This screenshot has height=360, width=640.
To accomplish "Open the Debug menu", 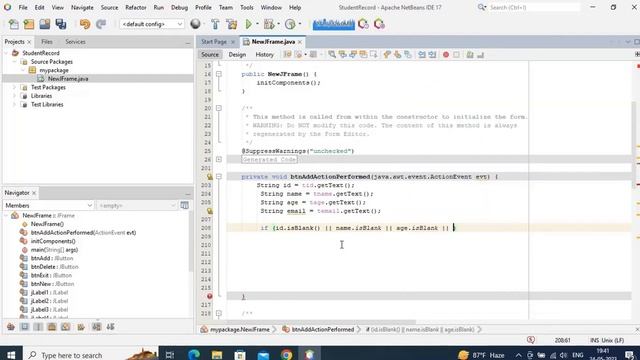I will [179, 7].
